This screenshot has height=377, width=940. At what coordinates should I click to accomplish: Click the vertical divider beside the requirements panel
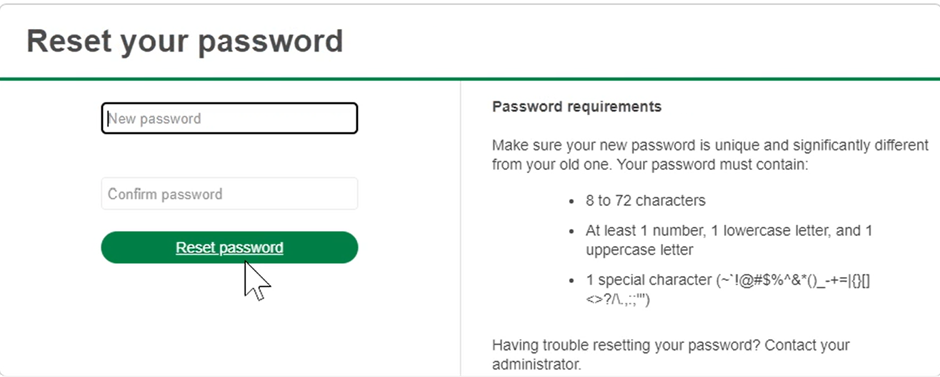460,228
